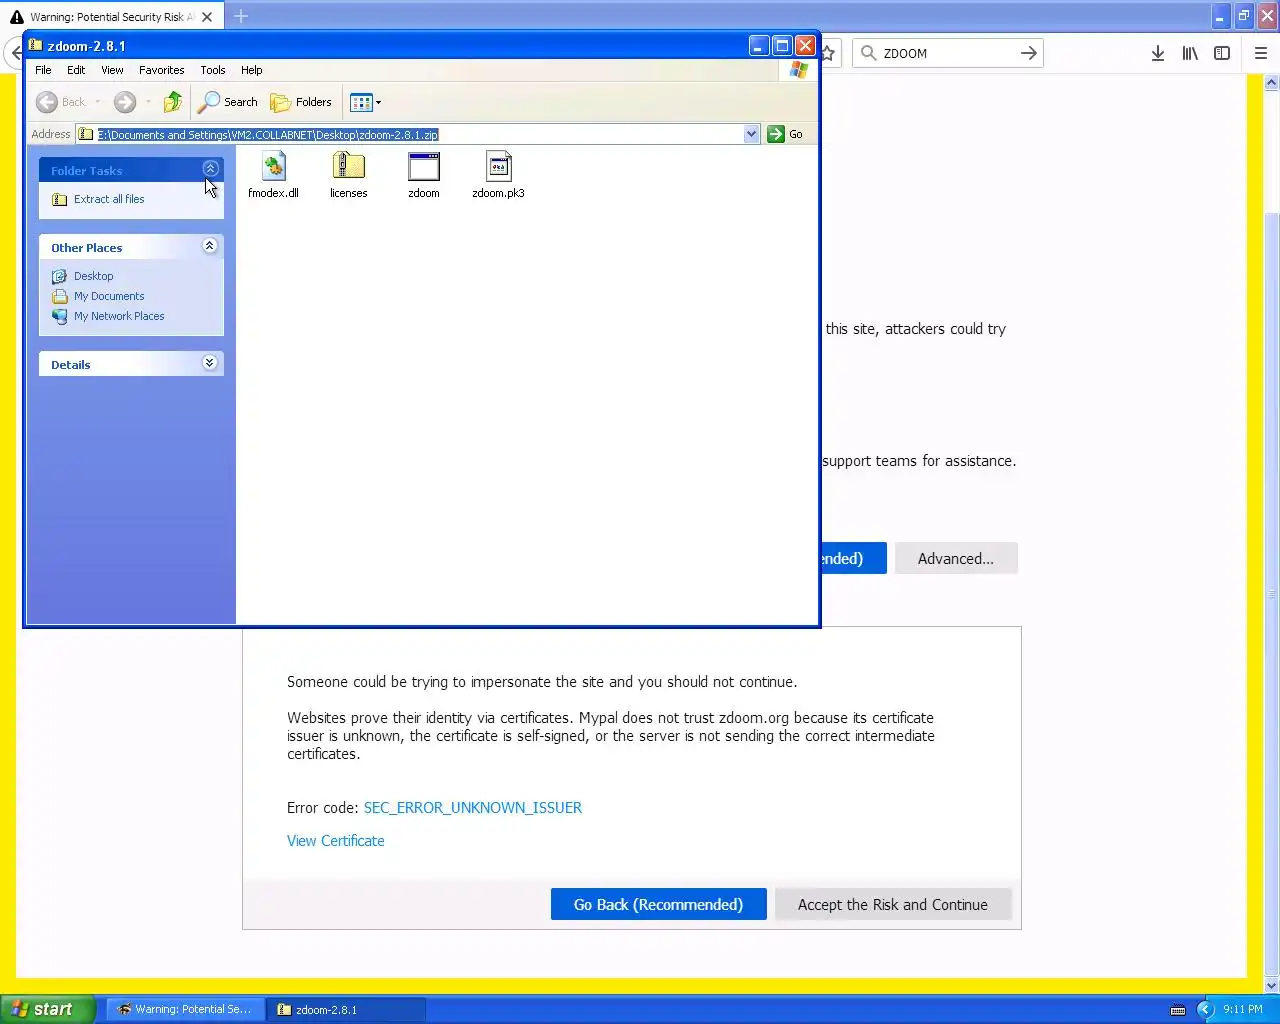Viewport: 1280px width, 1024px height.
Task: Collapse the Other Places panel
Action: [210, 246]
